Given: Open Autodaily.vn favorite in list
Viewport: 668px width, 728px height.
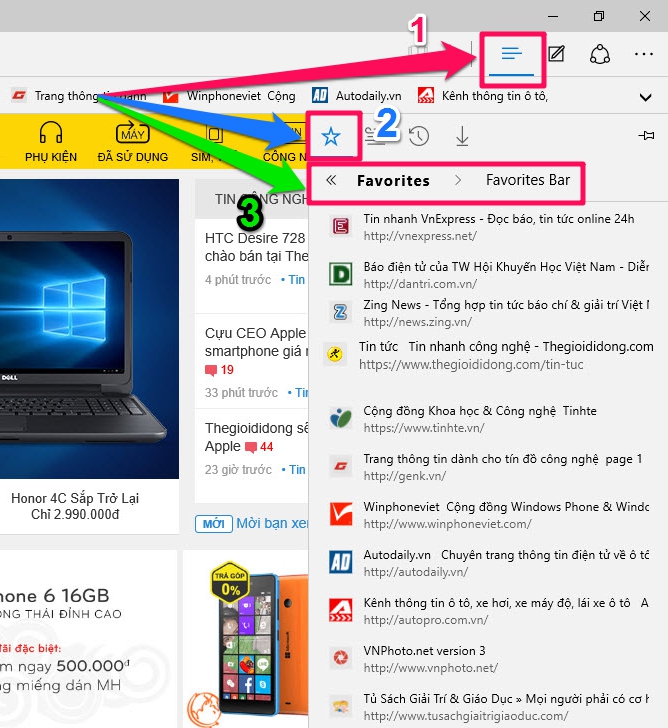Looking at the screenshot, I should coord(487,563).
